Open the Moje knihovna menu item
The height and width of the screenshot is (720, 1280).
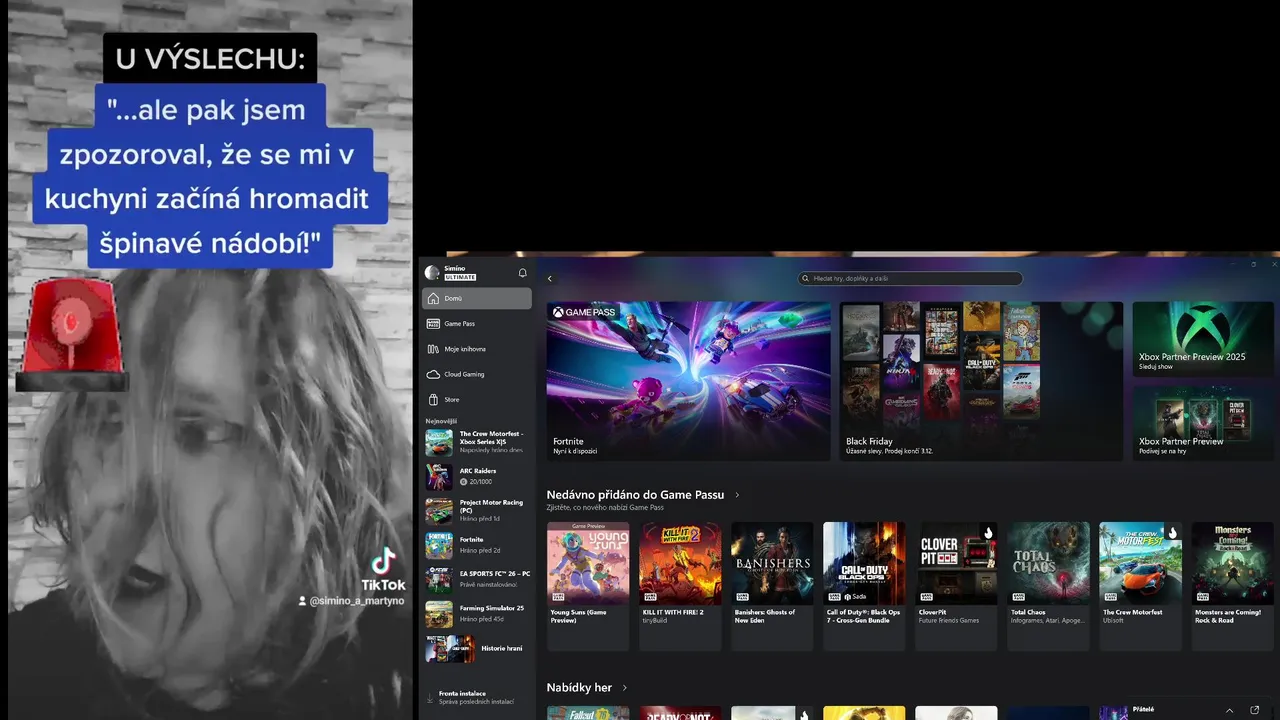click(477, 349)
